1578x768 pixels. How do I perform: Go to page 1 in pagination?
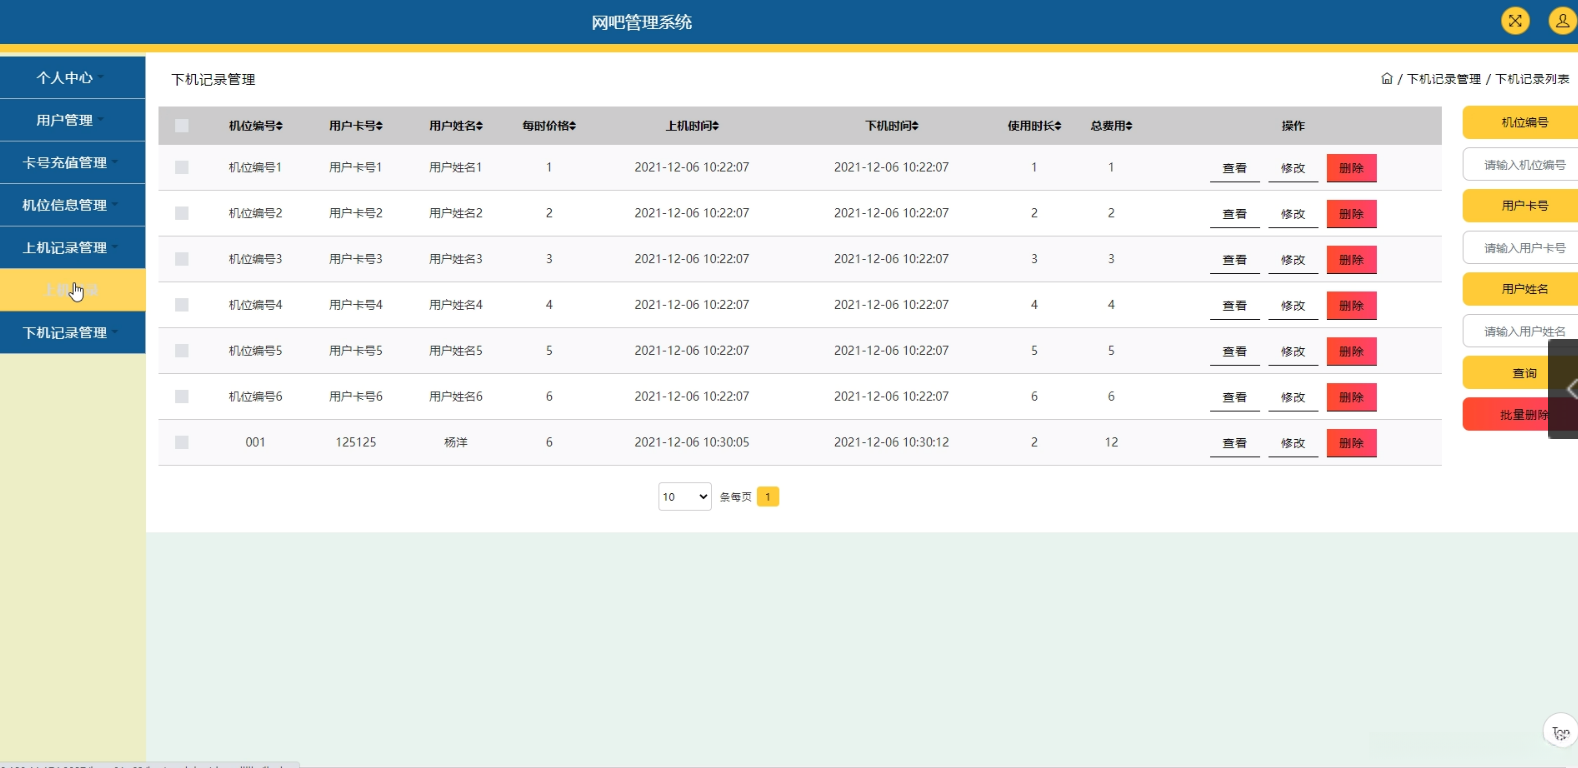tap(768, 497)
